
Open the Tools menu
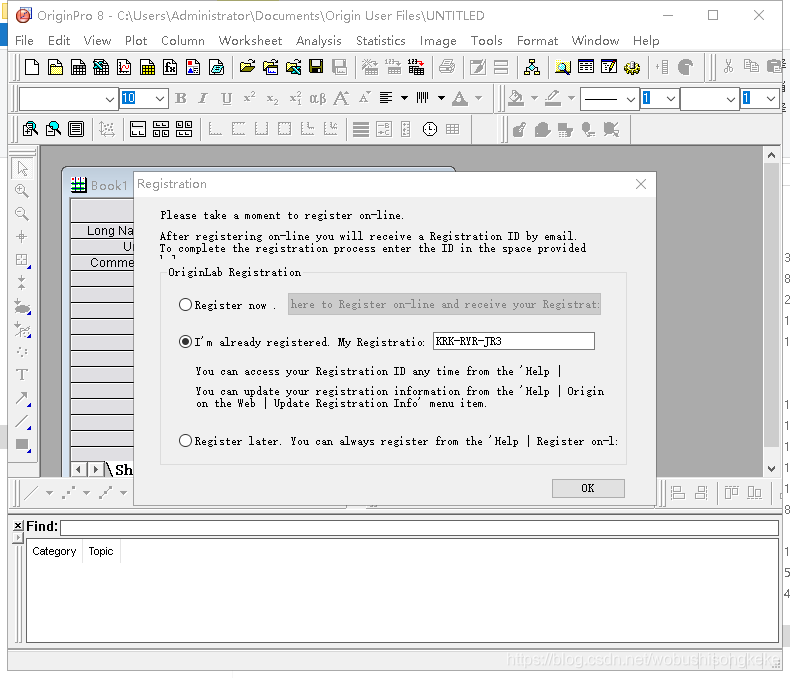[487, 41]
